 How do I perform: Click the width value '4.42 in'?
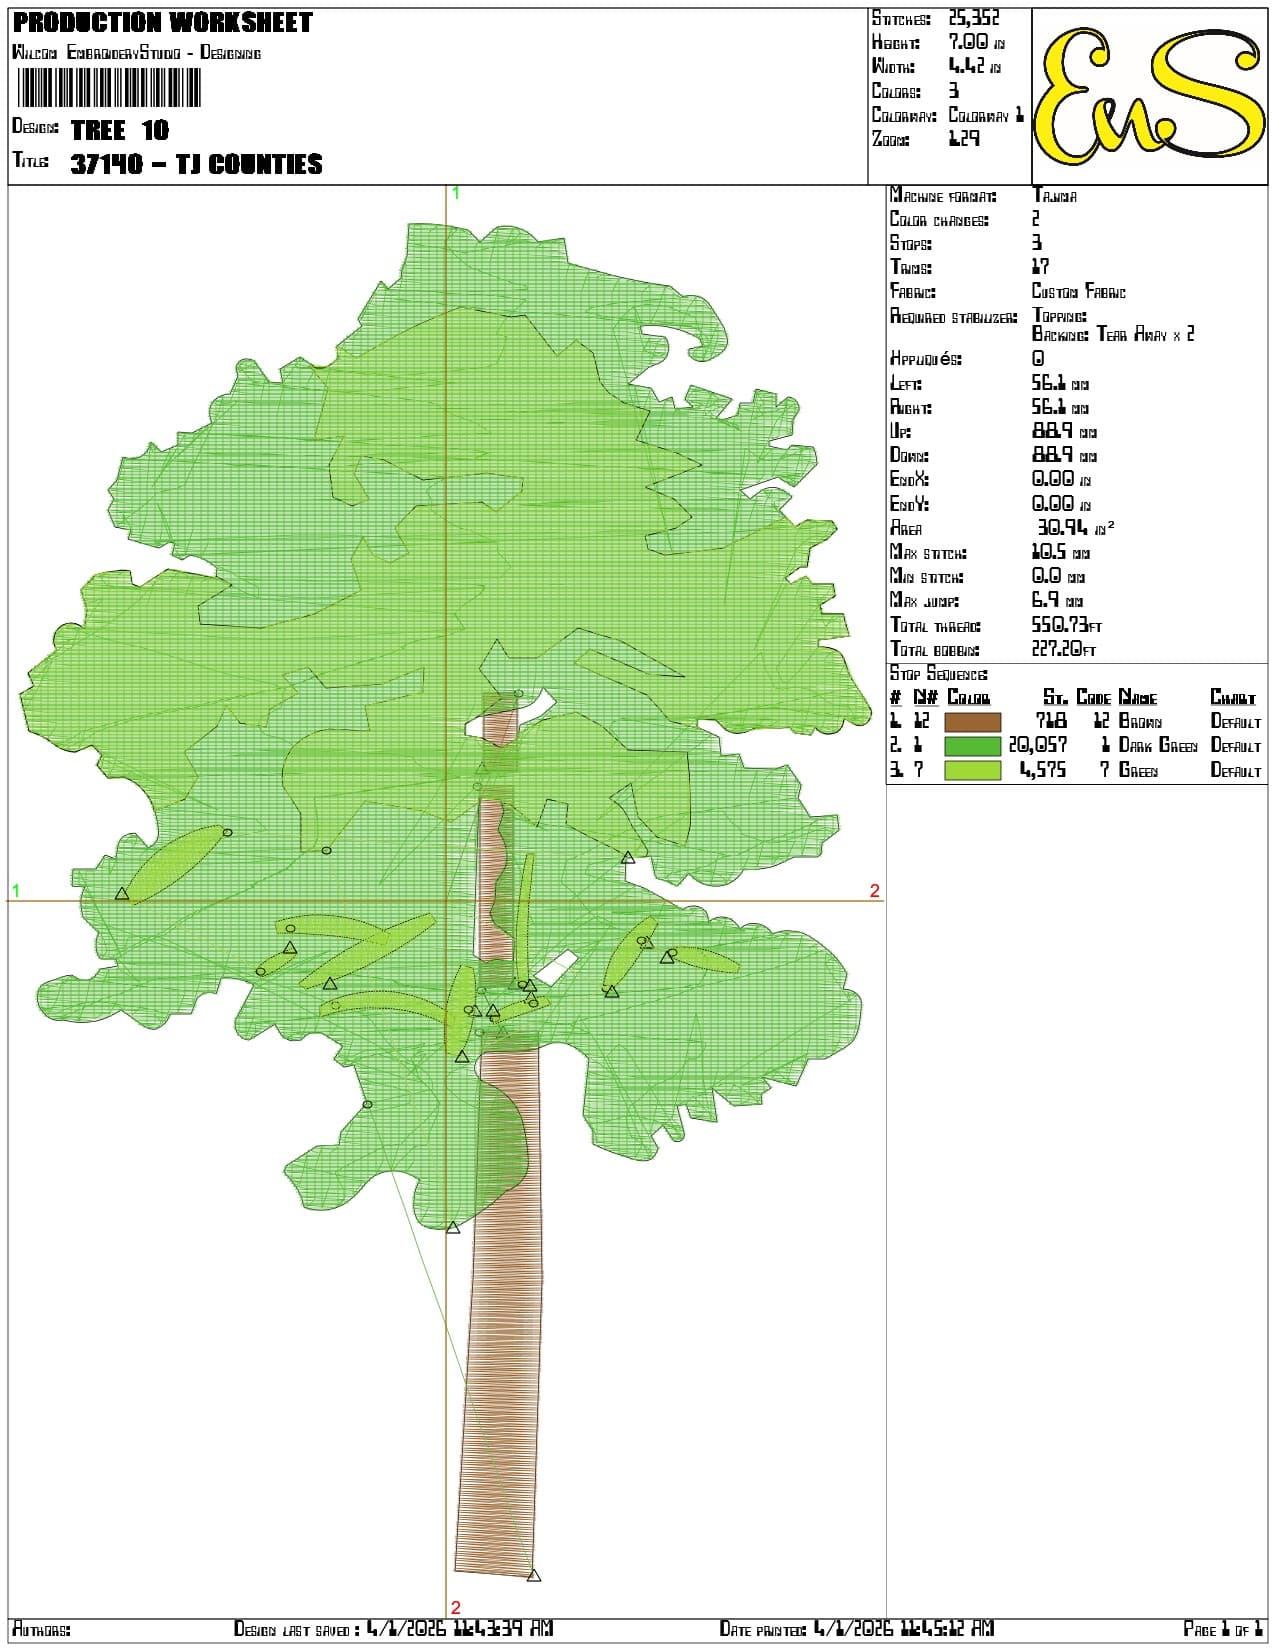975,66
